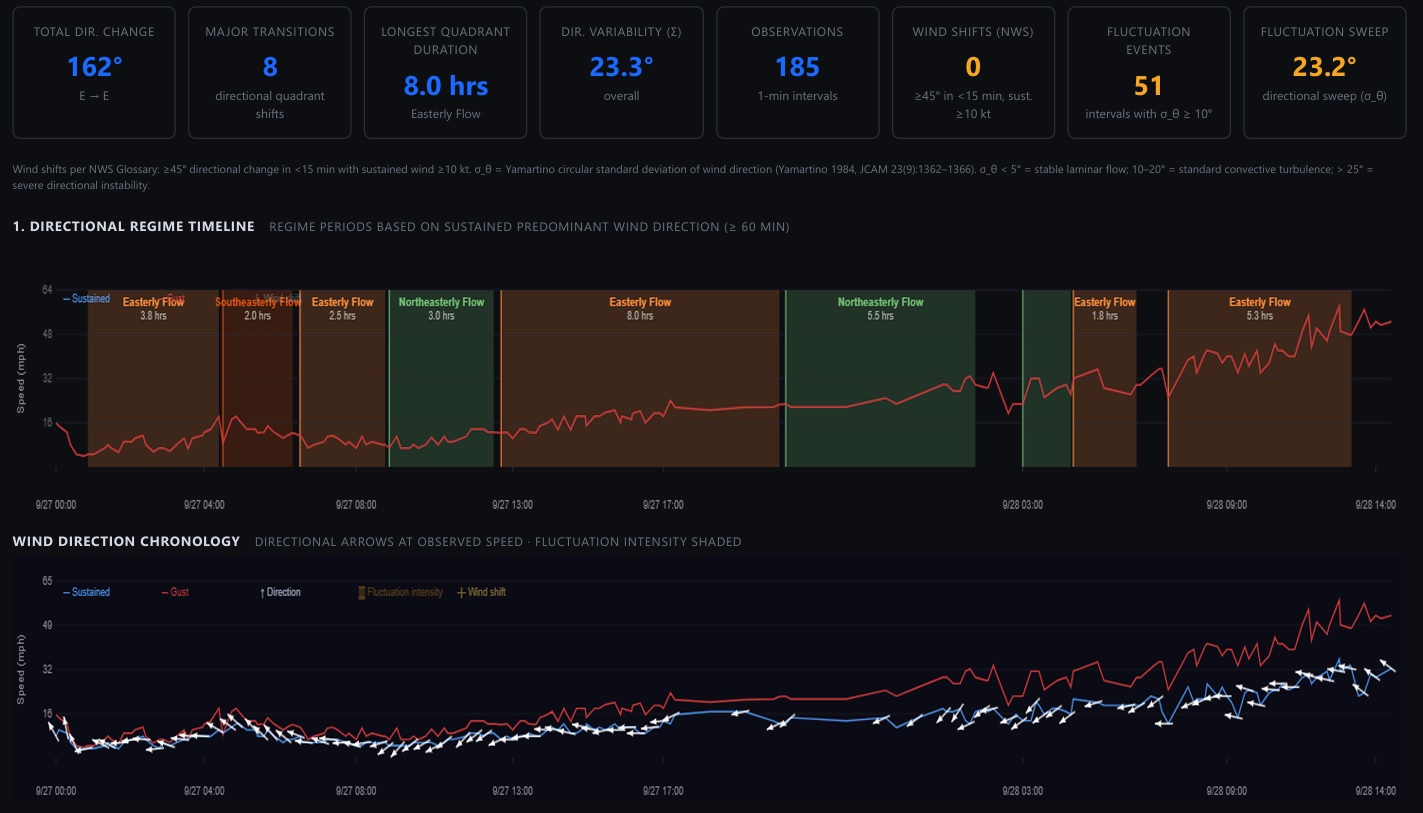This screenshot has height=813, width=1423.
Task: Click the Easterly Flow 1.8 hrs regime band
Action: point(1105,378)
